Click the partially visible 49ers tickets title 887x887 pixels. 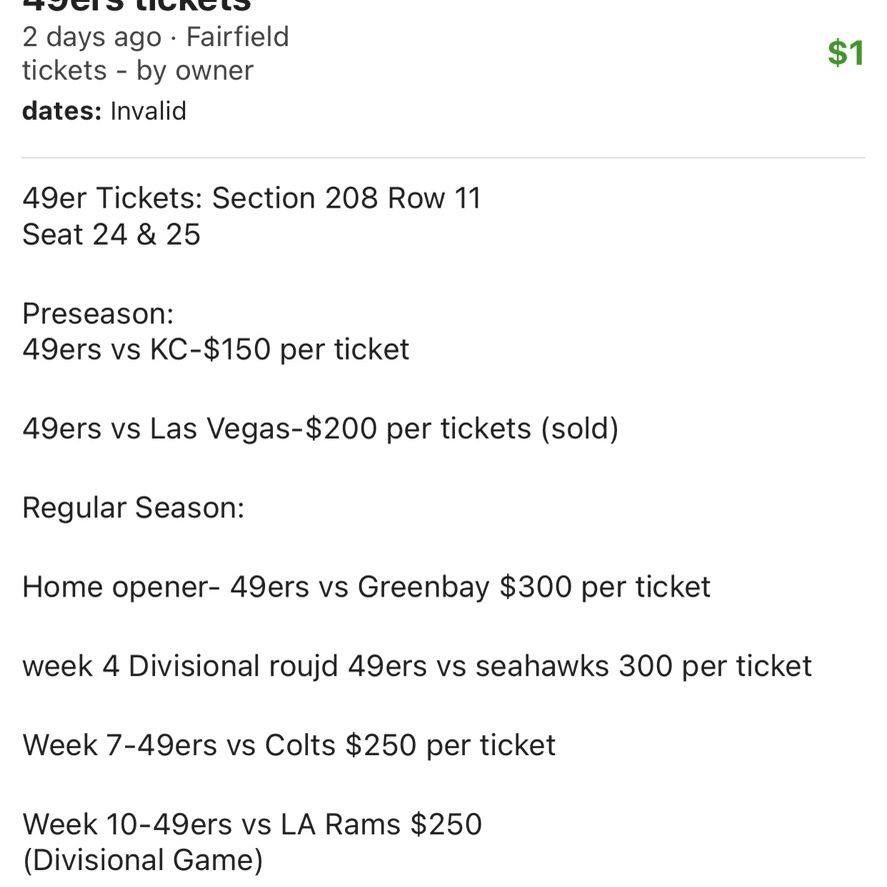[136, 5]
